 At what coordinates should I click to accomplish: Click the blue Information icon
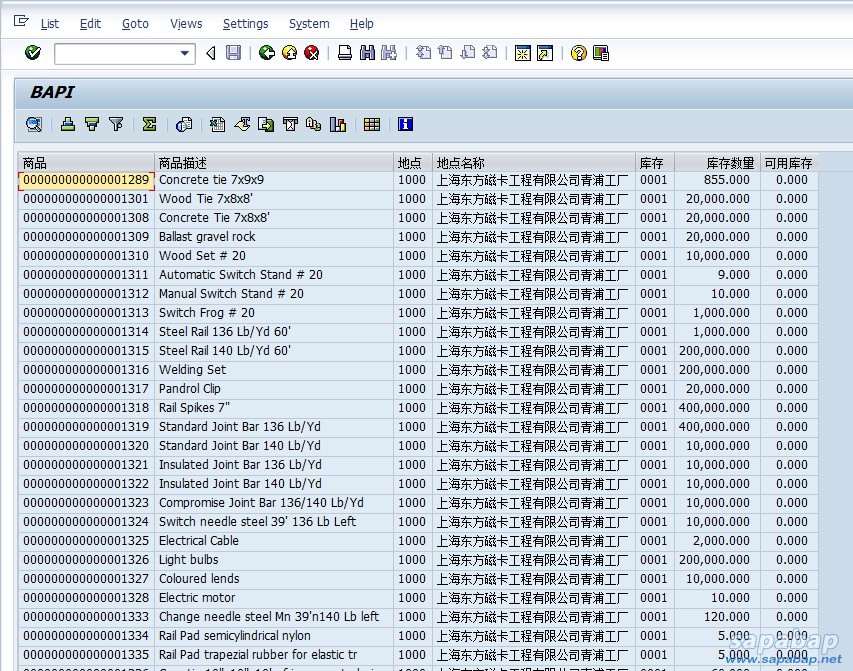405,124
